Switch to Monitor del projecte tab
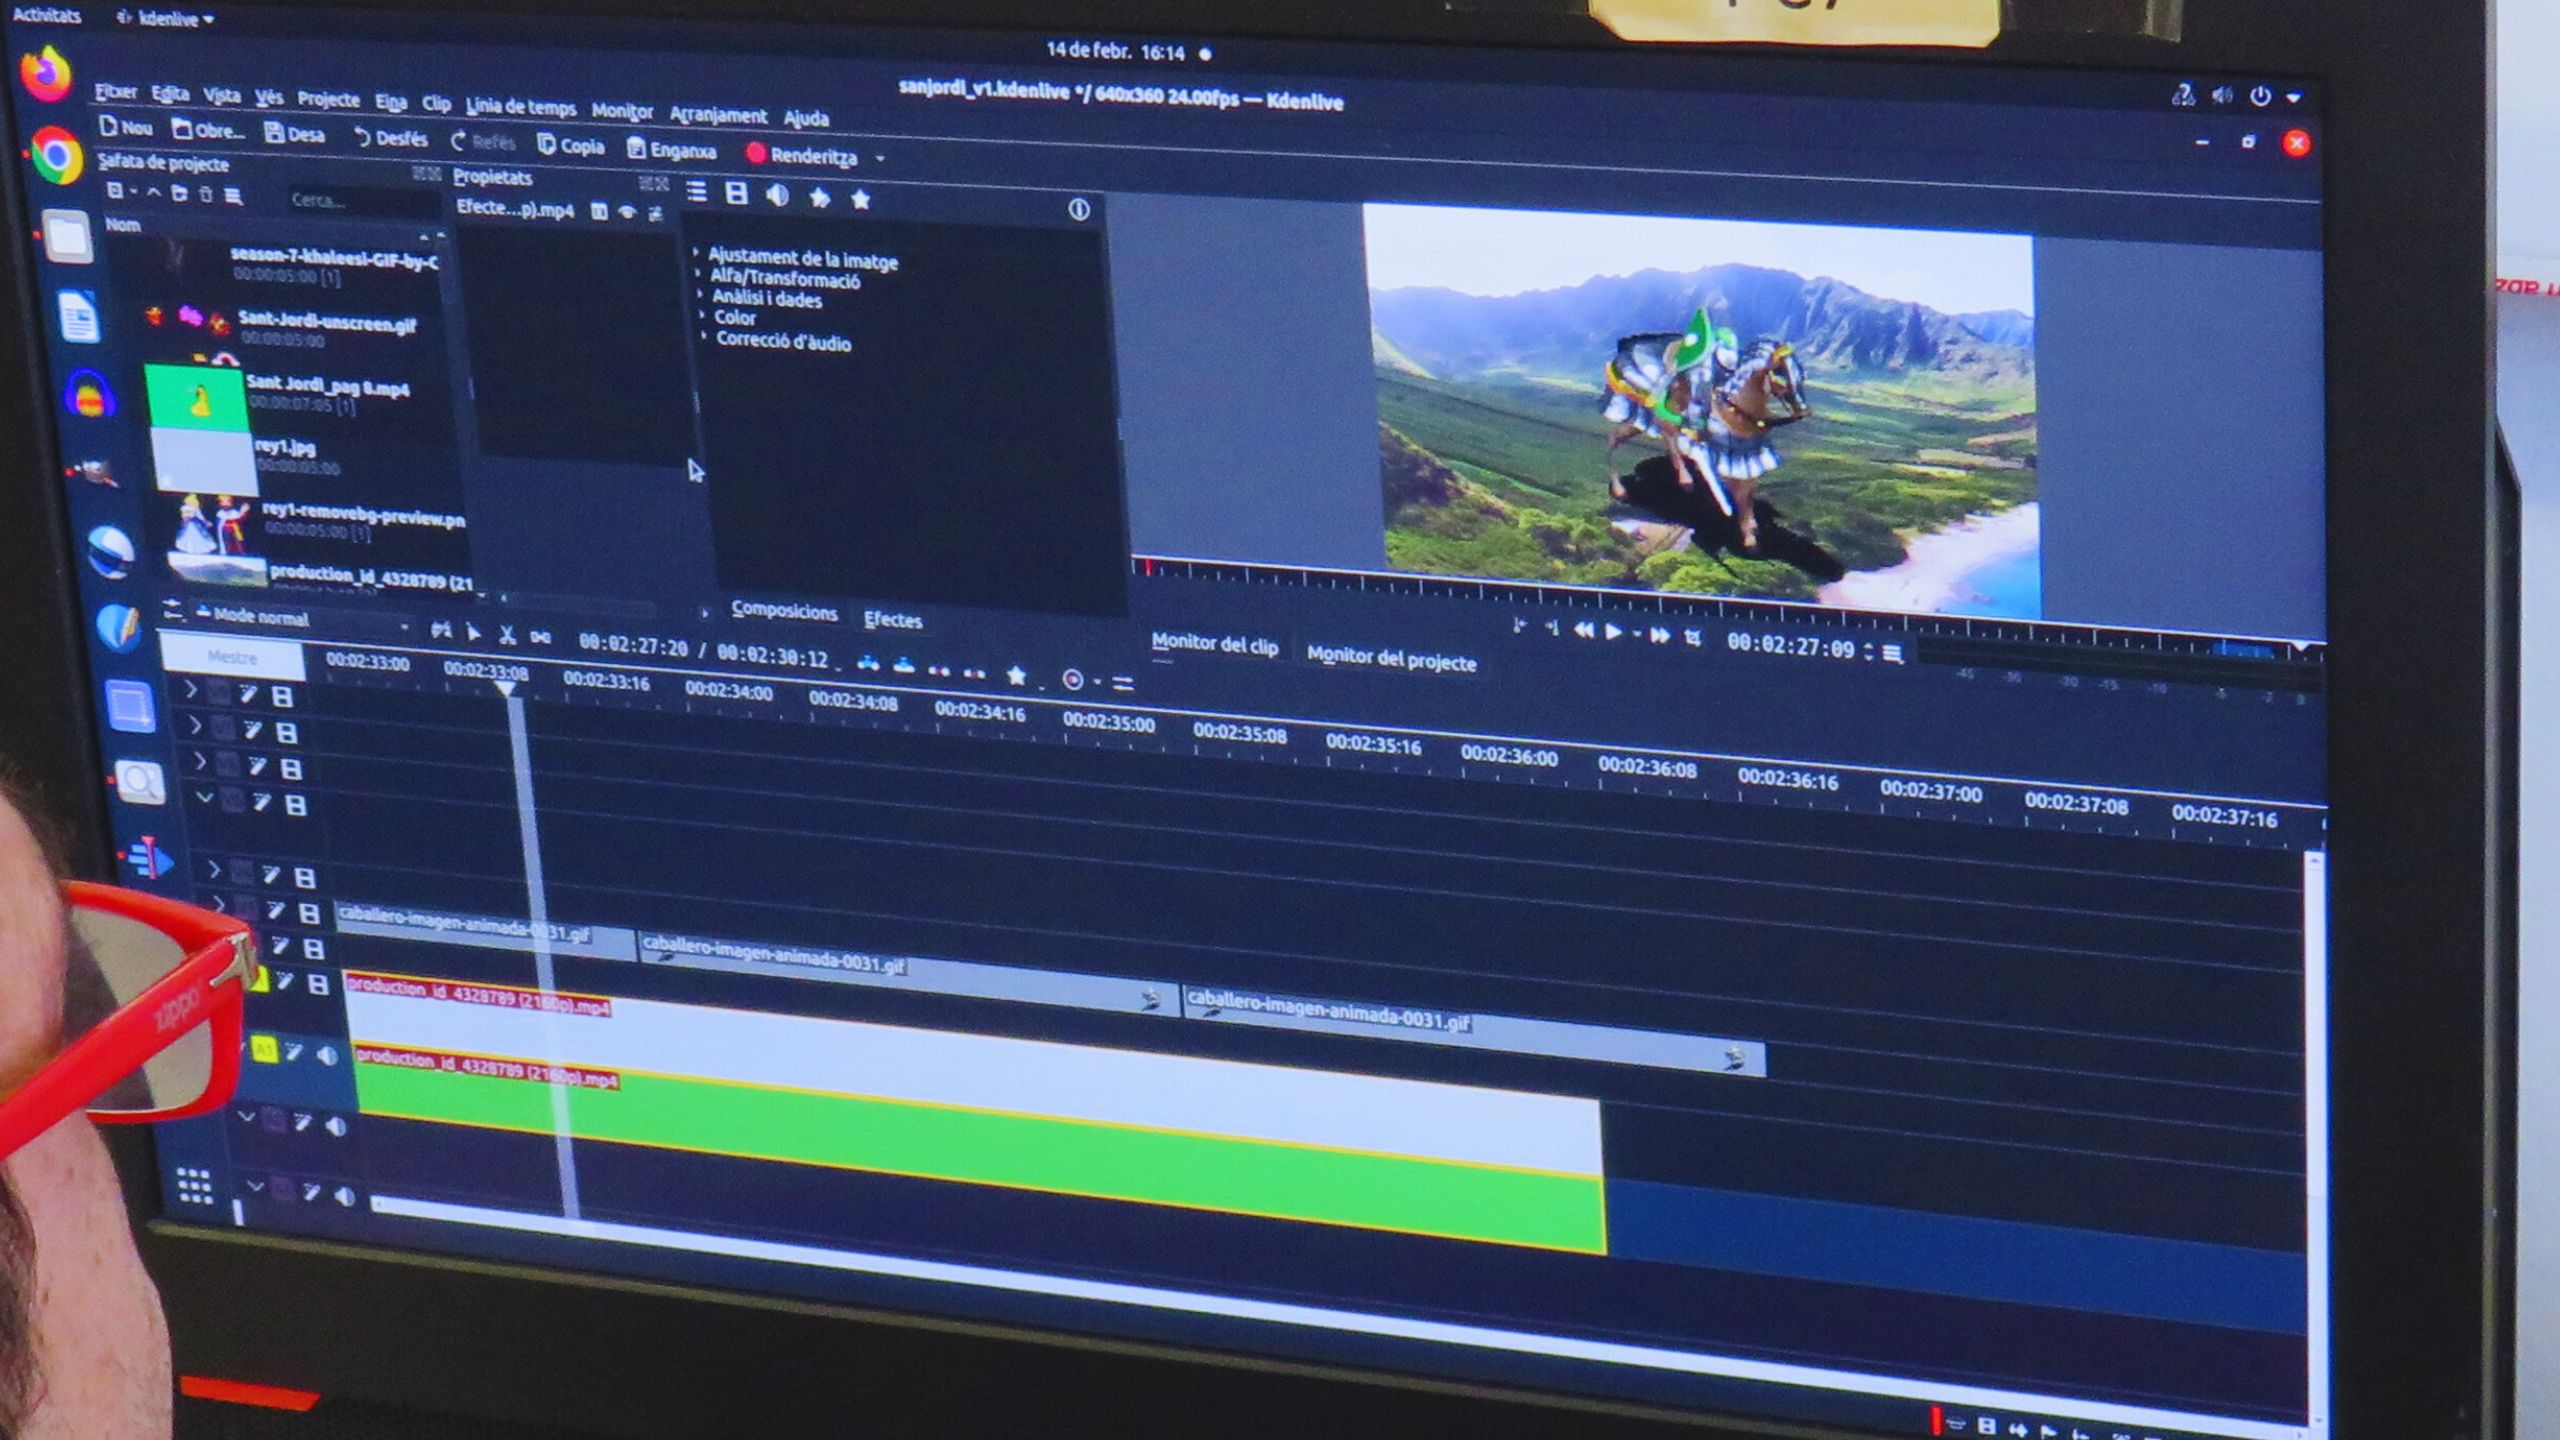The width and height of the screenshot is (2560, 1440). click(x=1391, y=658)
